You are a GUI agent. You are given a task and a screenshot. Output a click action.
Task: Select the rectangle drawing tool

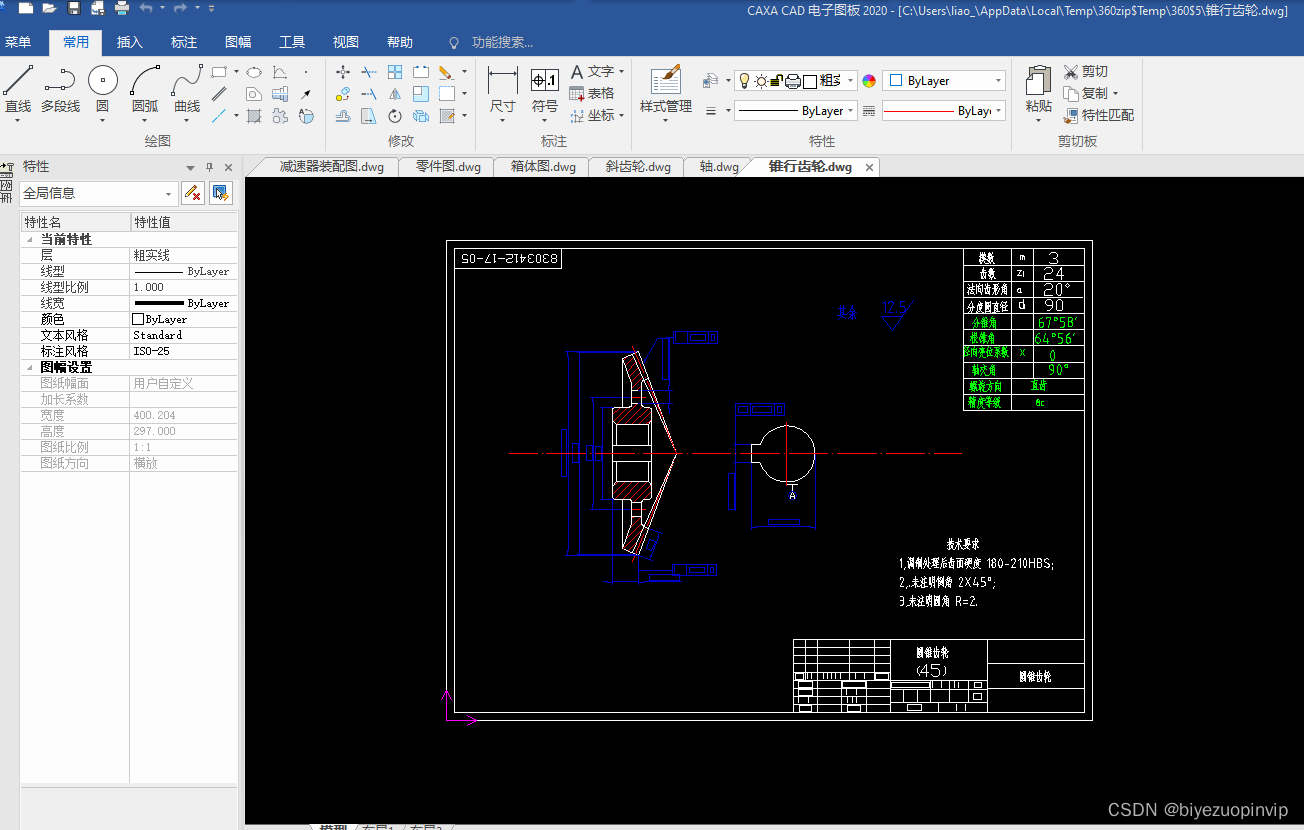[219, 72]
